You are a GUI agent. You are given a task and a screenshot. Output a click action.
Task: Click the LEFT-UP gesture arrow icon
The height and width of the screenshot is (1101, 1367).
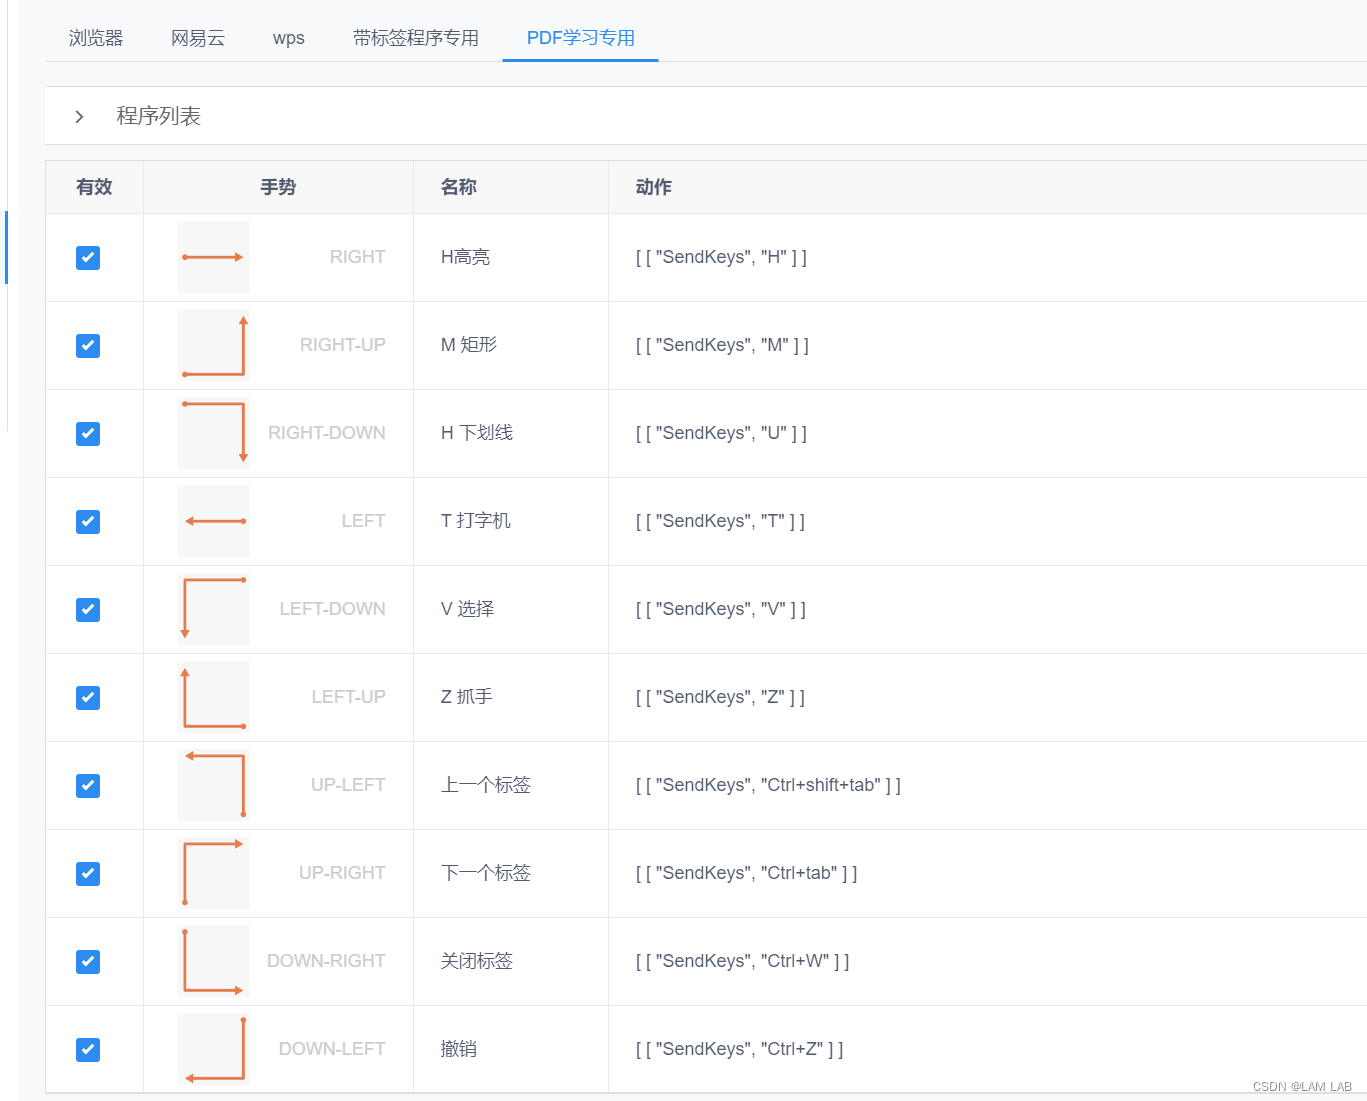tap(214, 697)
